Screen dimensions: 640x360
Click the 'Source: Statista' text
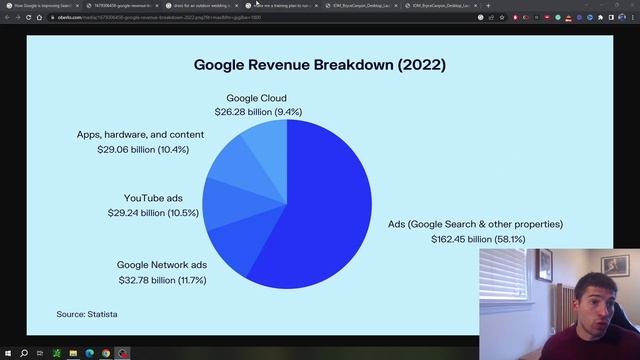coord(87,314)
